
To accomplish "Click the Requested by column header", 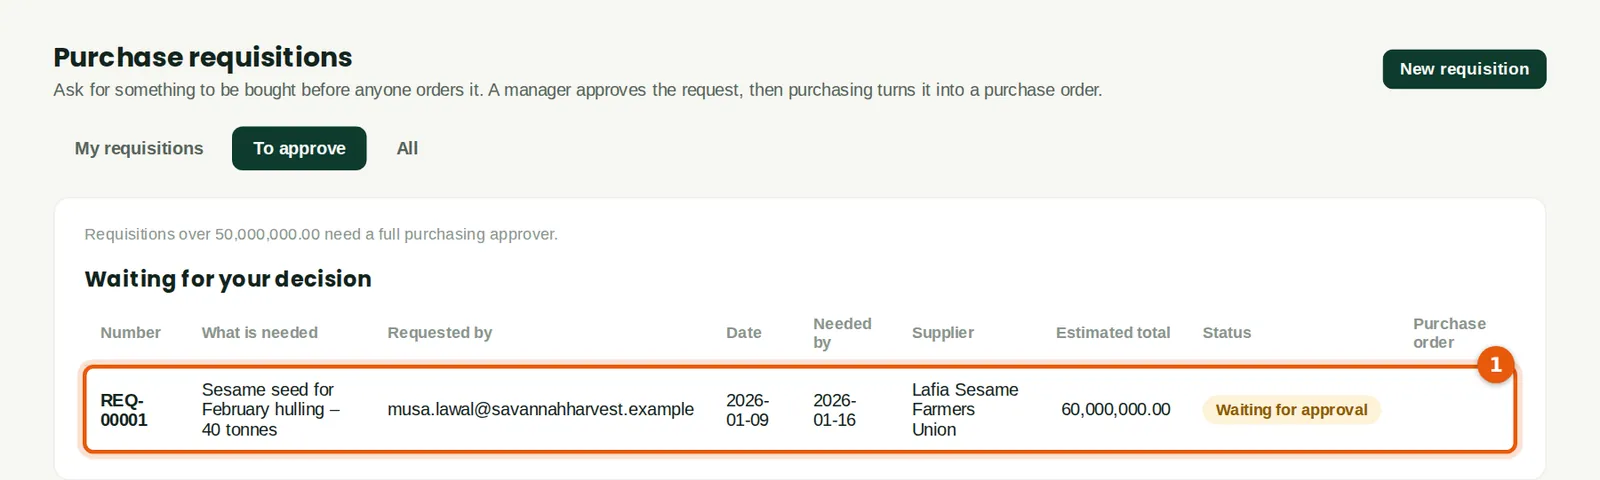I will (x=440, y=333).
